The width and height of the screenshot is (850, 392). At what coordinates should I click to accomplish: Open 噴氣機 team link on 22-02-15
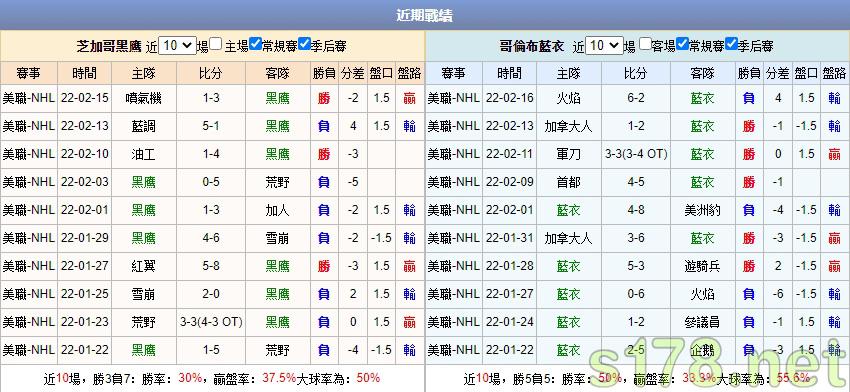144,98
